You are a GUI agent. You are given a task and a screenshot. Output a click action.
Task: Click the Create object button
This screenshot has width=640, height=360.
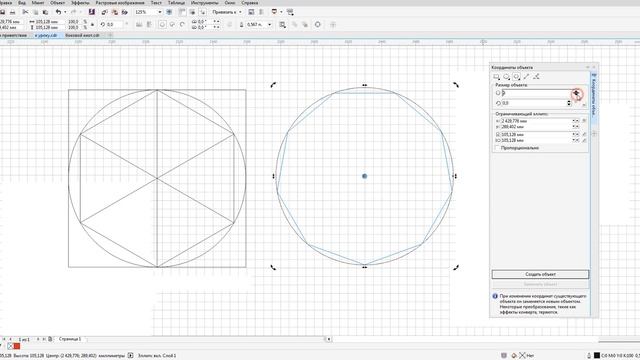pos(540,274)
